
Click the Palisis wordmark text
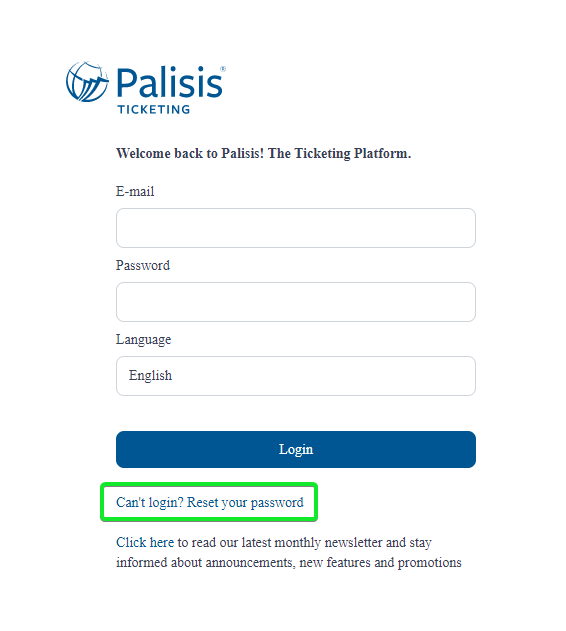coord(169,83)
